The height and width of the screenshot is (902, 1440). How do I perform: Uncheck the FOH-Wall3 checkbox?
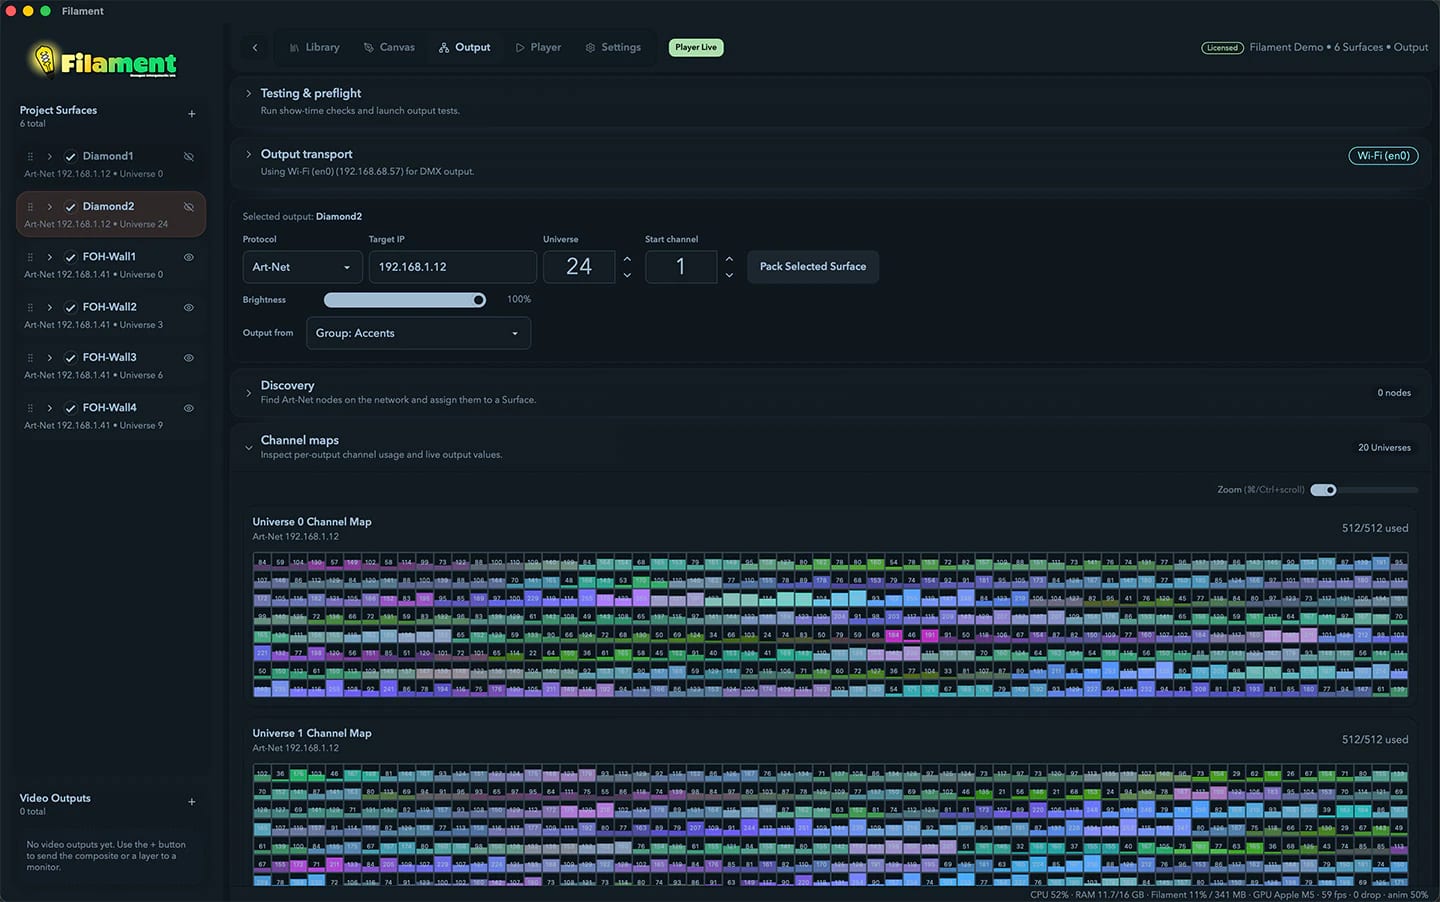(x=70, y=357)
